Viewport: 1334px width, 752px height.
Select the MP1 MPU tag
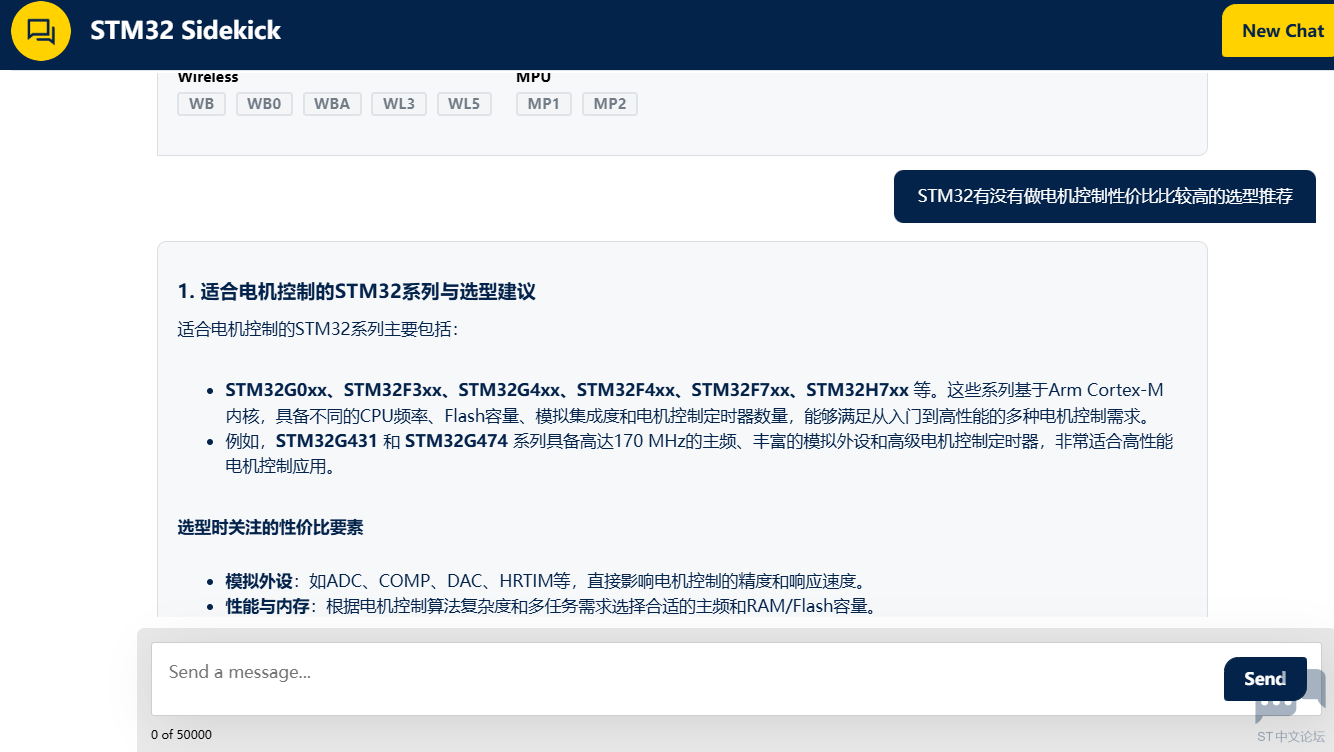point(544,104)
